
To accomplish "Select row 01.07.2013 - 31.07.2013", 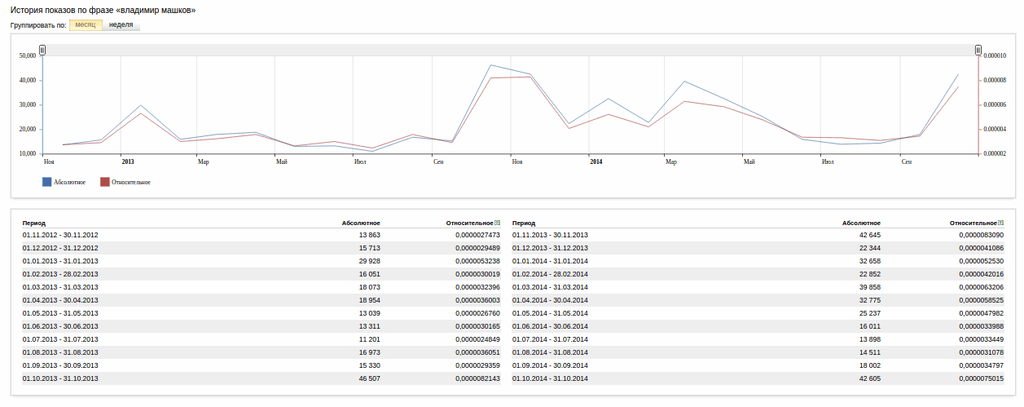I will (261, 339).
